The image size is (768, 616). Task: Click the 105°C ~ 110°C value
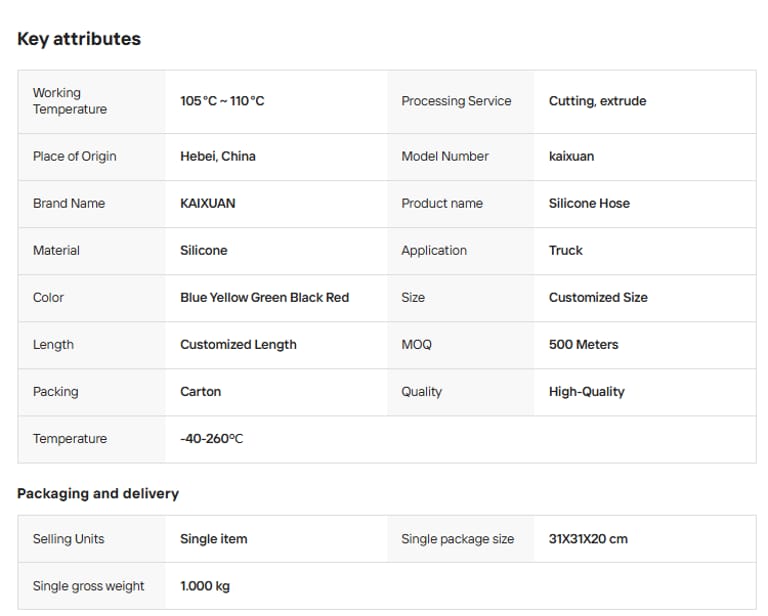[222, 101]
